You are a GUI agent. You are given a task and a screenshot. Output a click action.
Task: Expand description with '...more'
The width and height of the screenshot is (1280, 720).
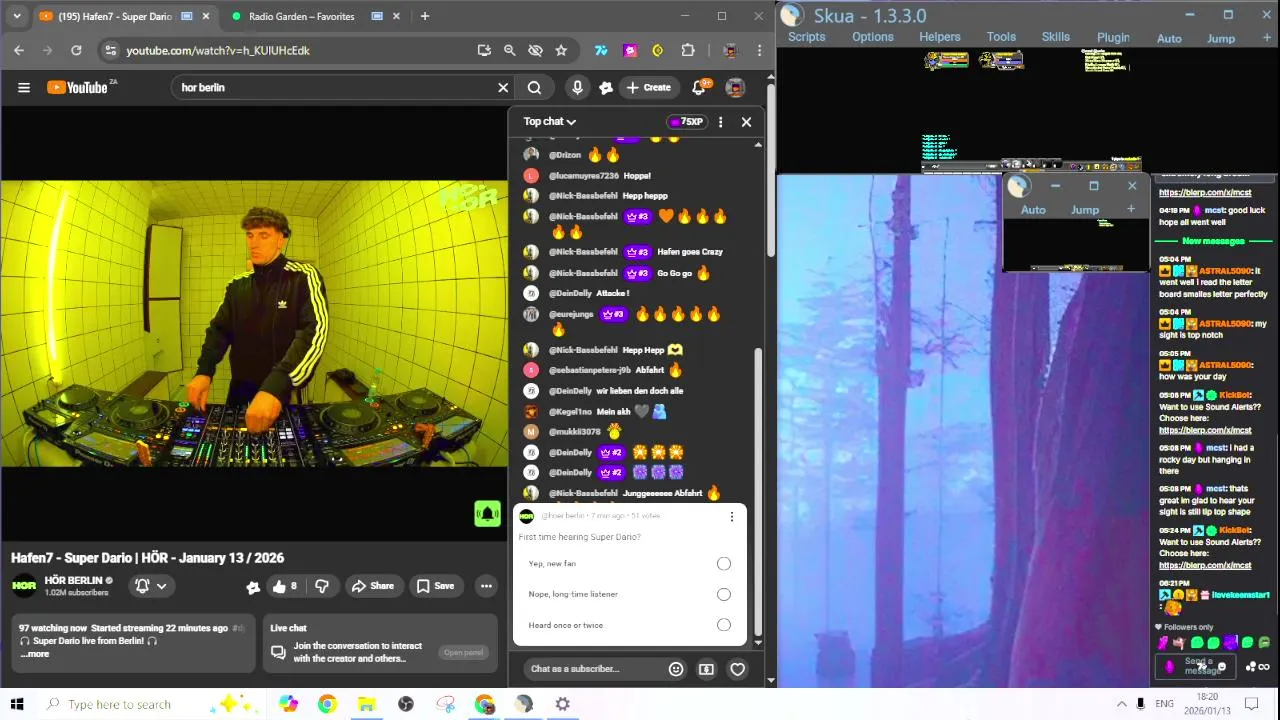tap(35, 654)
